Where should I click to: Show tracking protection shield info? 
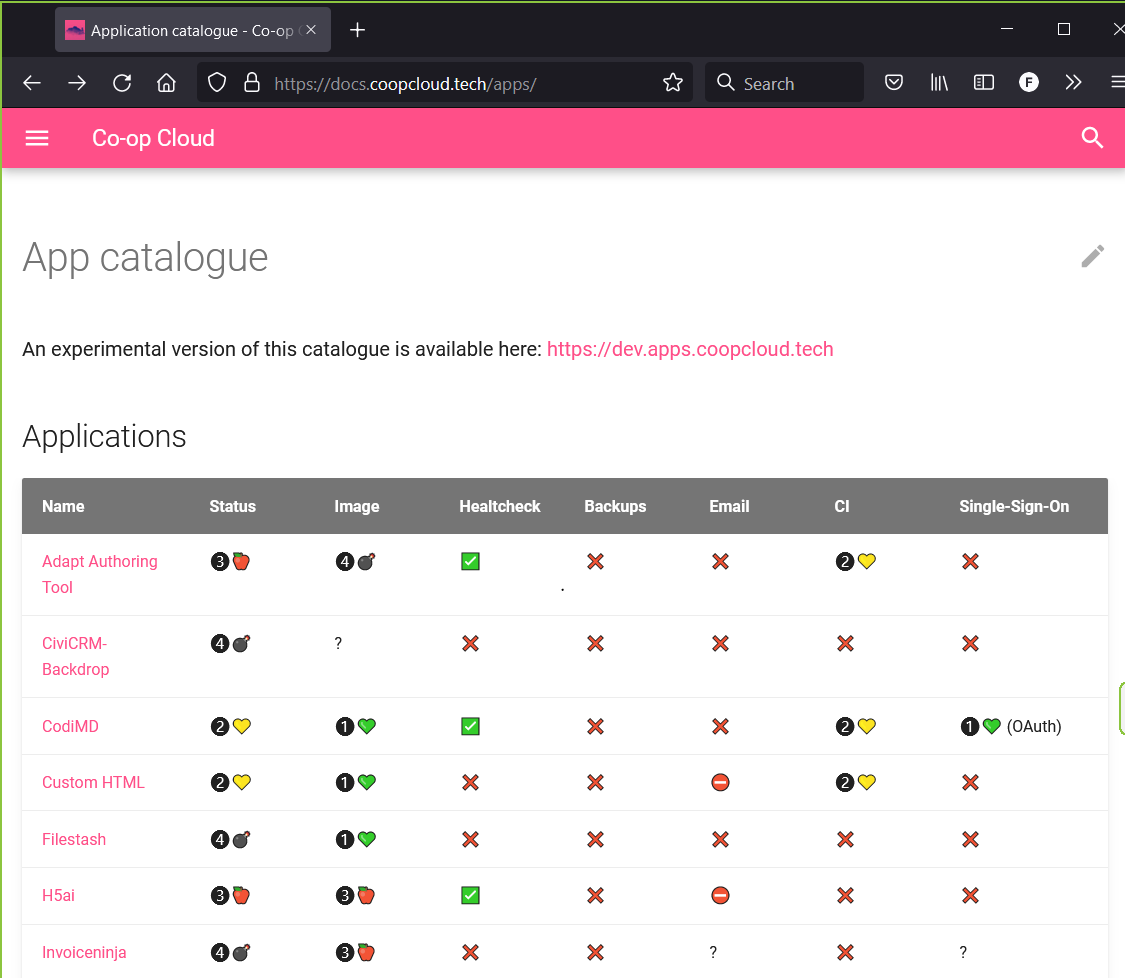pyautogui.click(x=217, y=83)
